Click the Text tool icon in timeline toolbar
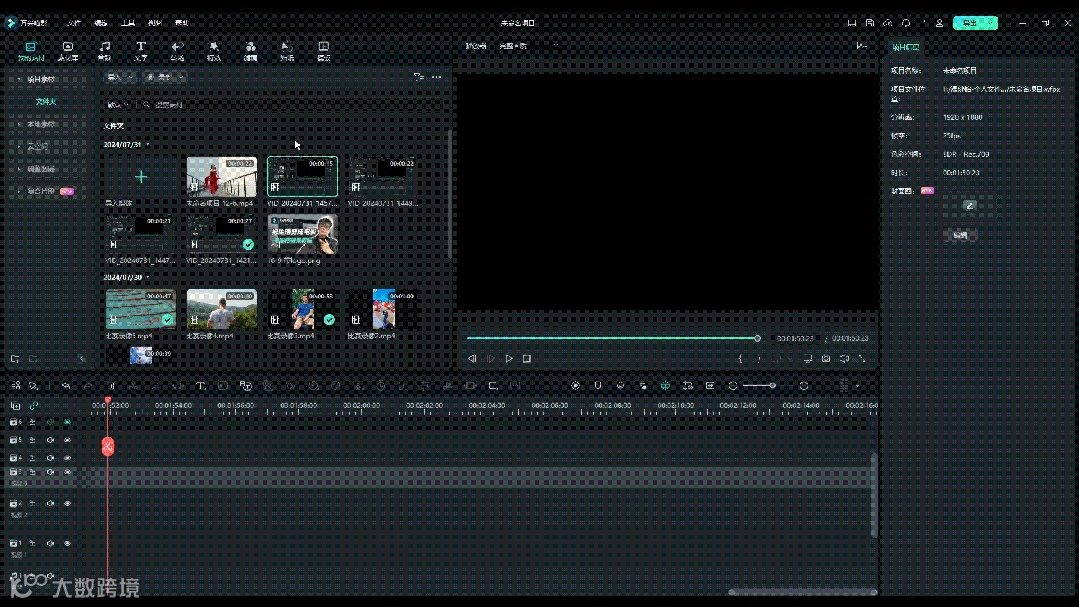1079x607 pixels. (200, 386)
